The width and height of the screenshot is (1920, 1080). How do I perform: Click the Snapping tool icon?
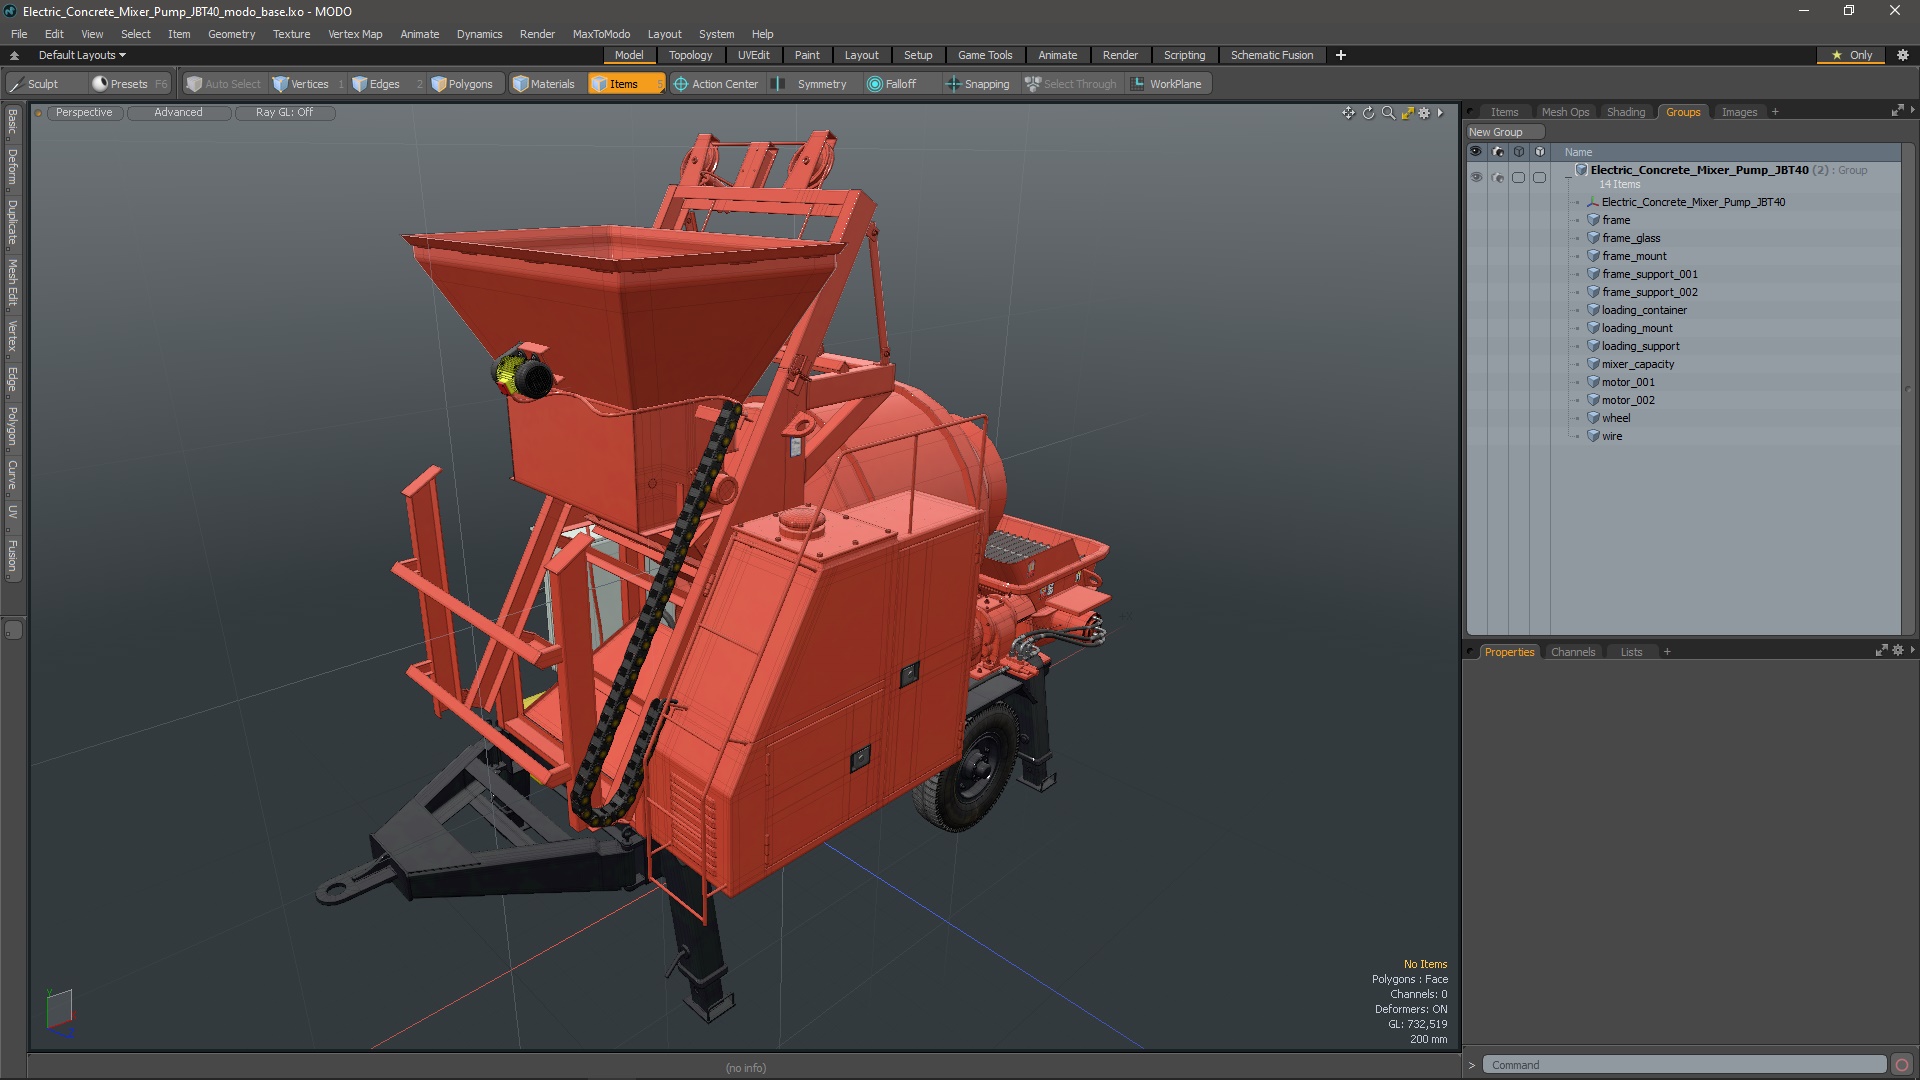(953, 84)
